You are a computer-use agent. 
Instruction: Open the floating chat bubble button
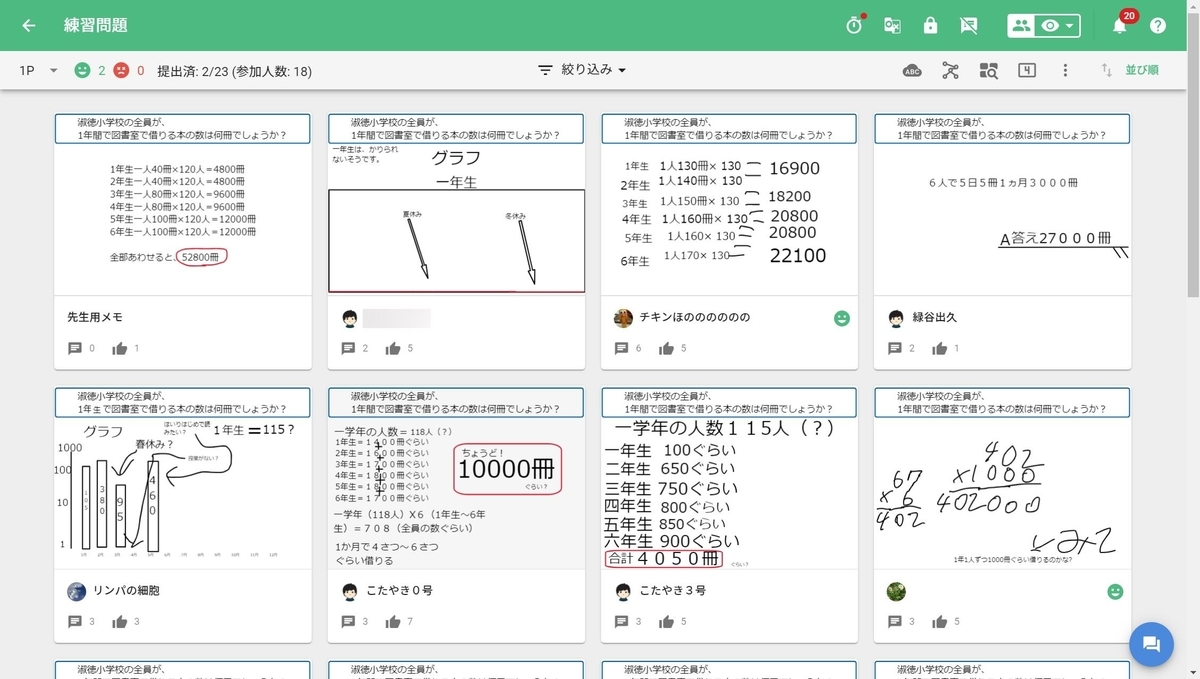tap(1151, 645)
